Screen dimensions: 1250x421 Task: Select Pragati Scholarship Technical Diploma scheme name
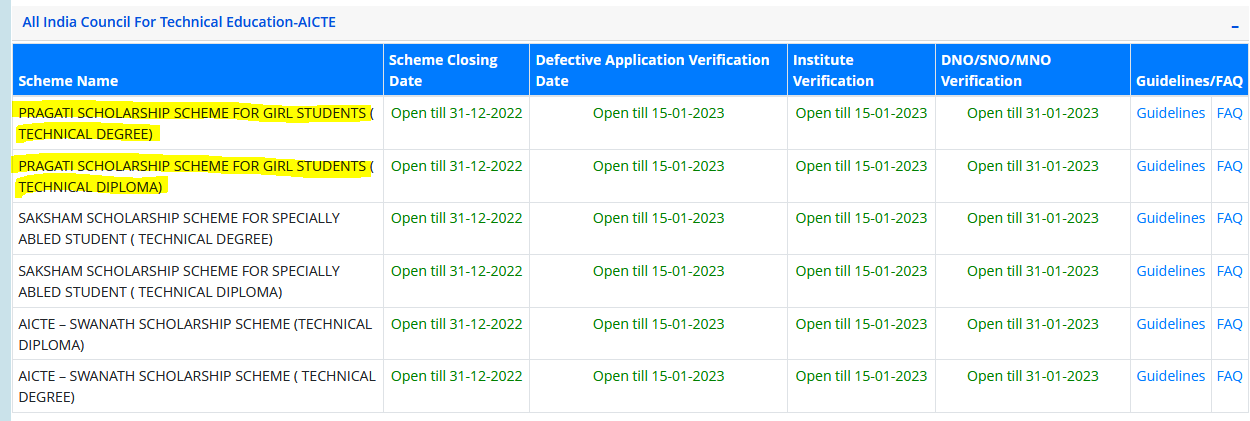tap(196, 176)
